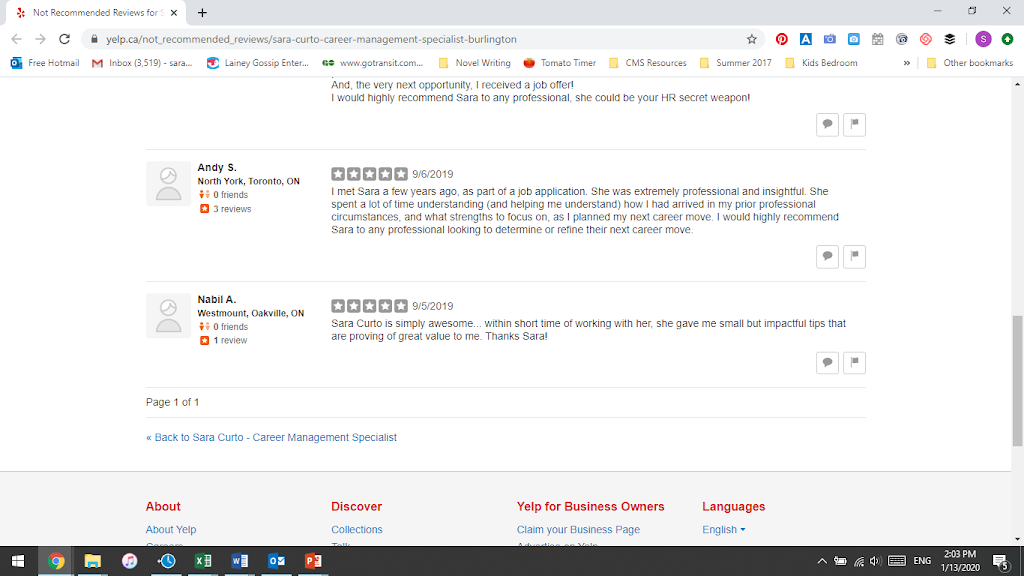The image size is (1024, 576).
Task: Open the network icon in system tray
Action: coord(859,561)
